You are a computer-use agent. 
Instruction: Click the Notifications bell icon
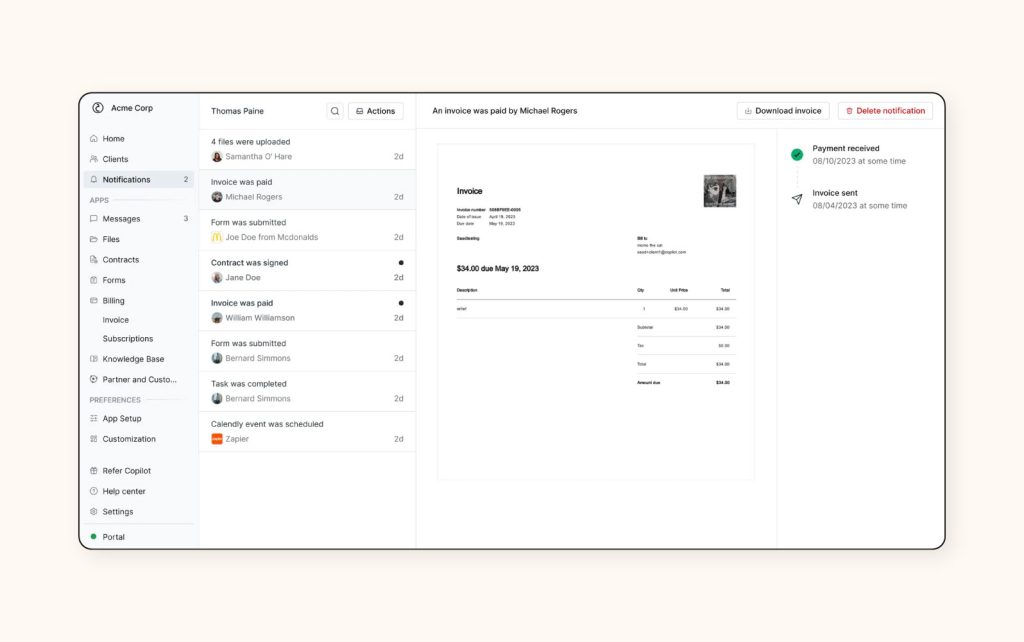pos(94,179)
